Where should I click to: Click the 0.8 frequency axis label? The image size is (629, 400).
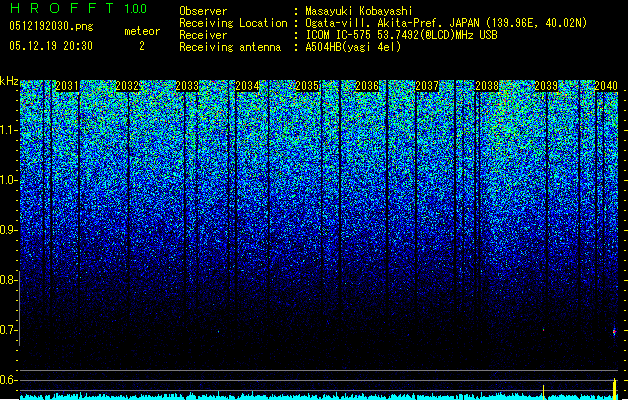click(x=8, y=280)
